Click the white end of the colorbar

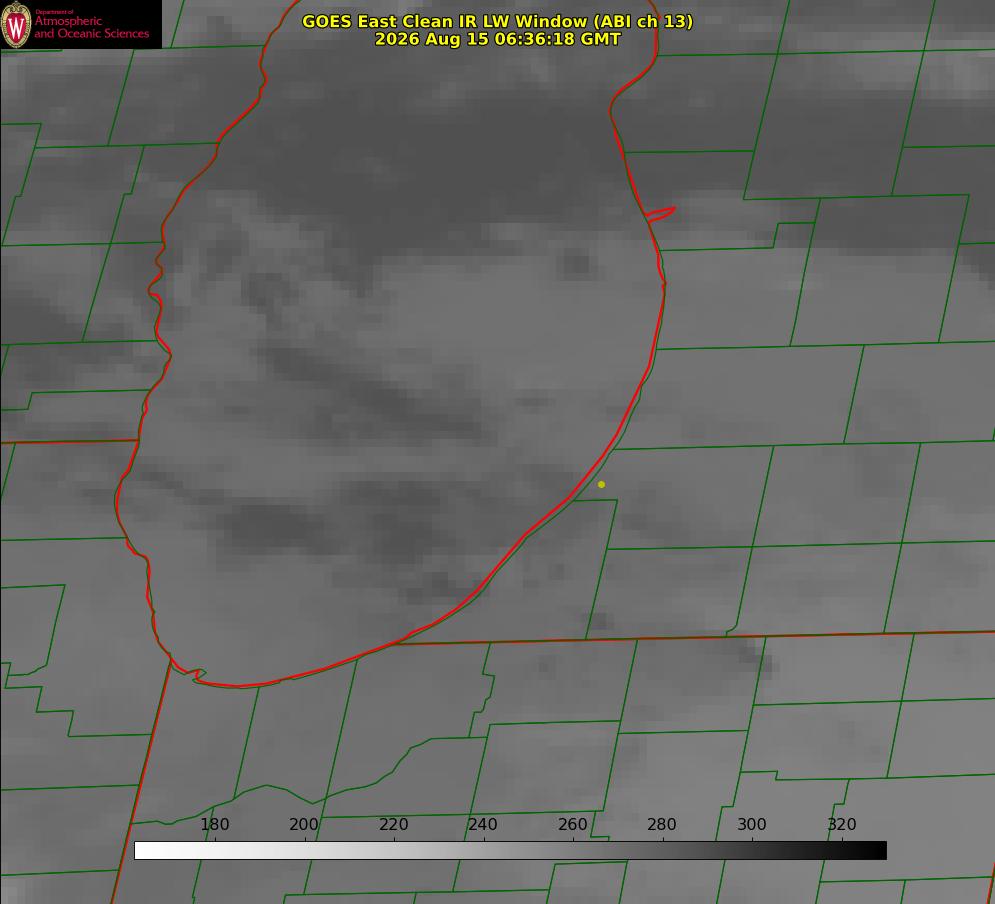click(x=147, y=850)
